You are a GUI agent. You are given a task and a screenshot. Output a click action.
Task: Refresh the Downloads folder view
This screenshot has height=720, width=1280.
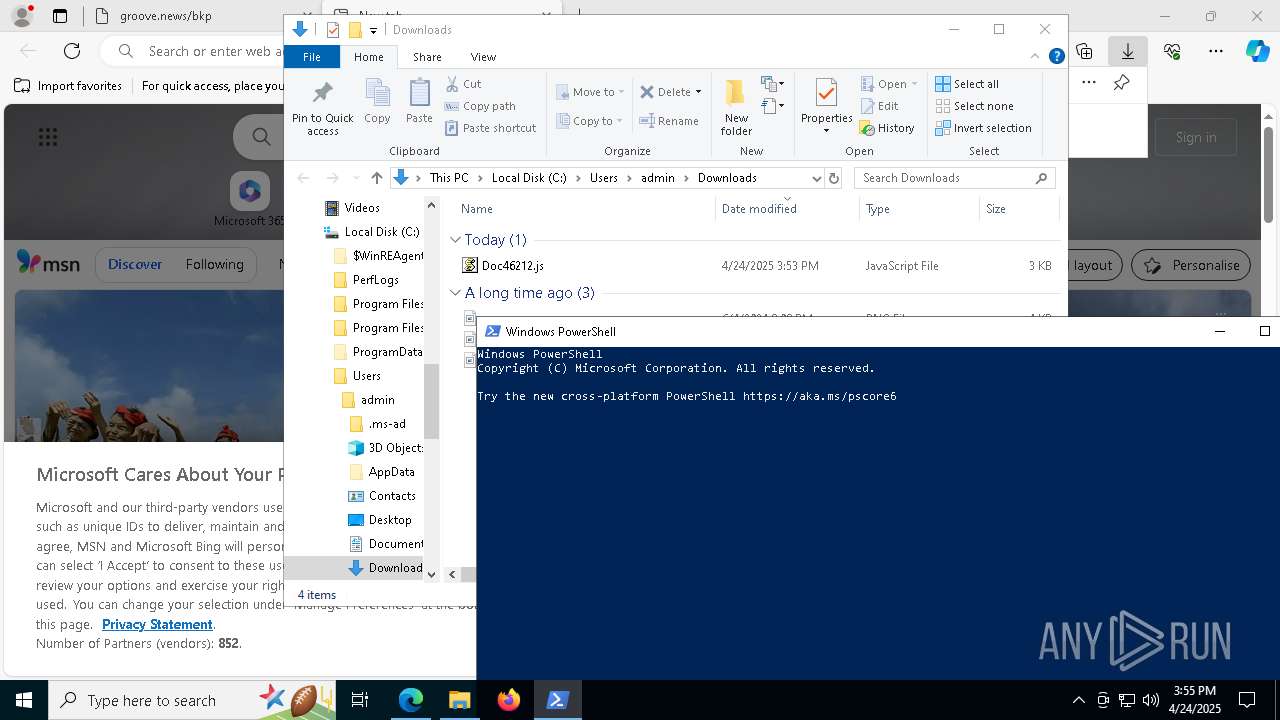point(834,178)
